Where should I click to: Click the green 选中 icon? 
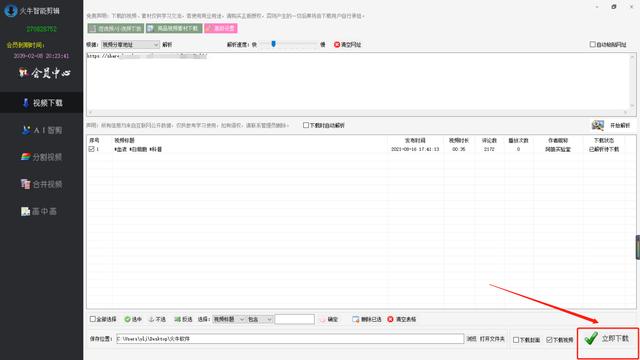tap(127, 319)
